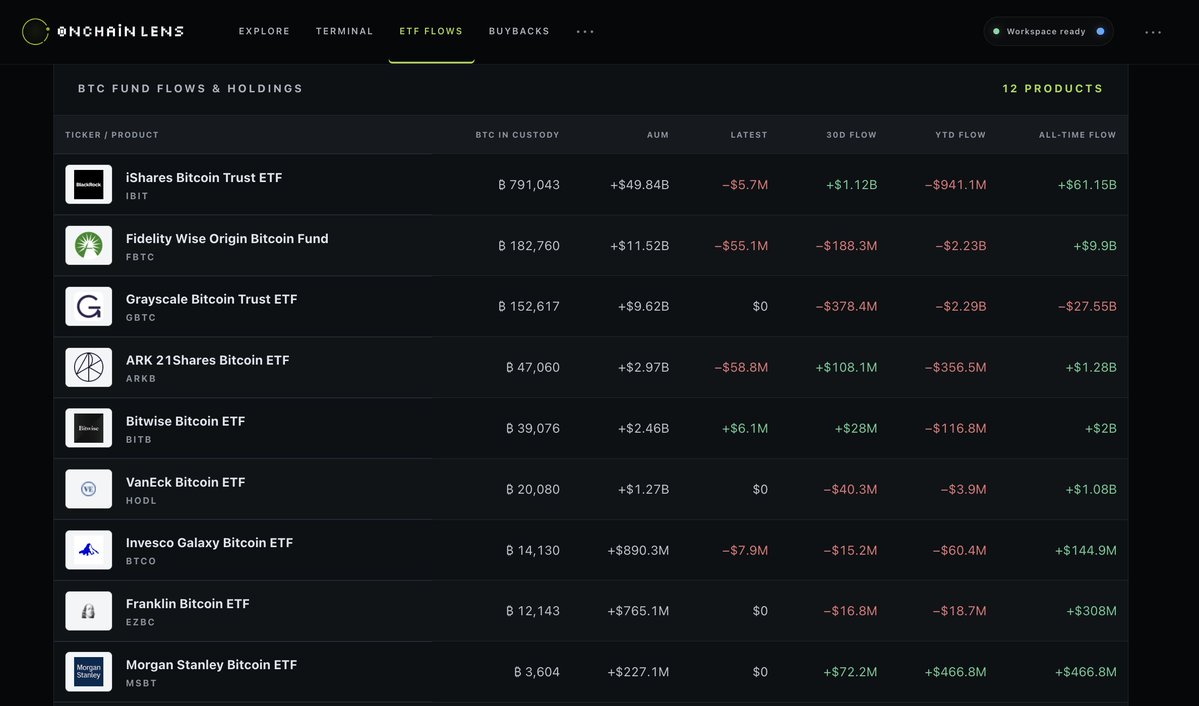Open VanEck Bitcoin ETF product name

coord(186,482)
